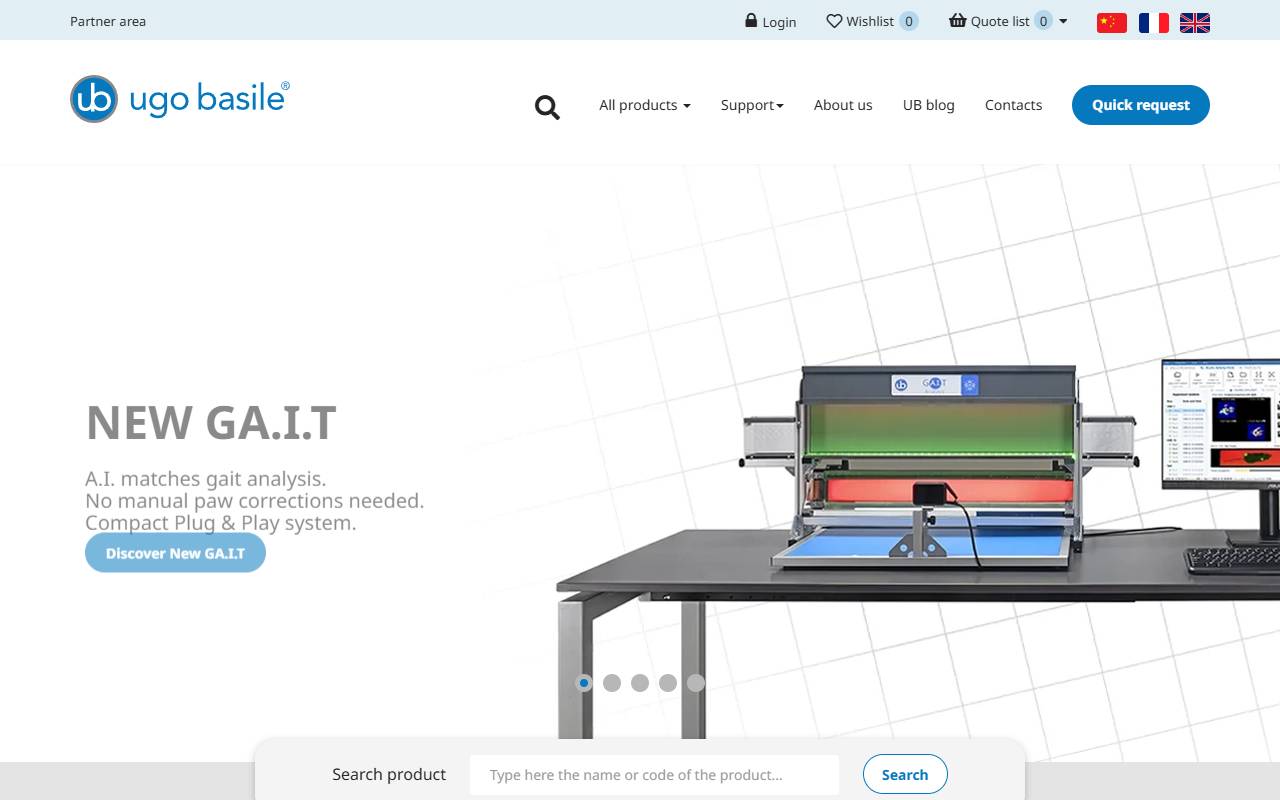Image resolution: width=1280 pixels, height=800 pixels.
Task: Click the Ugo Basile logo
Action: pyautogui.click(x=180, y=99)
